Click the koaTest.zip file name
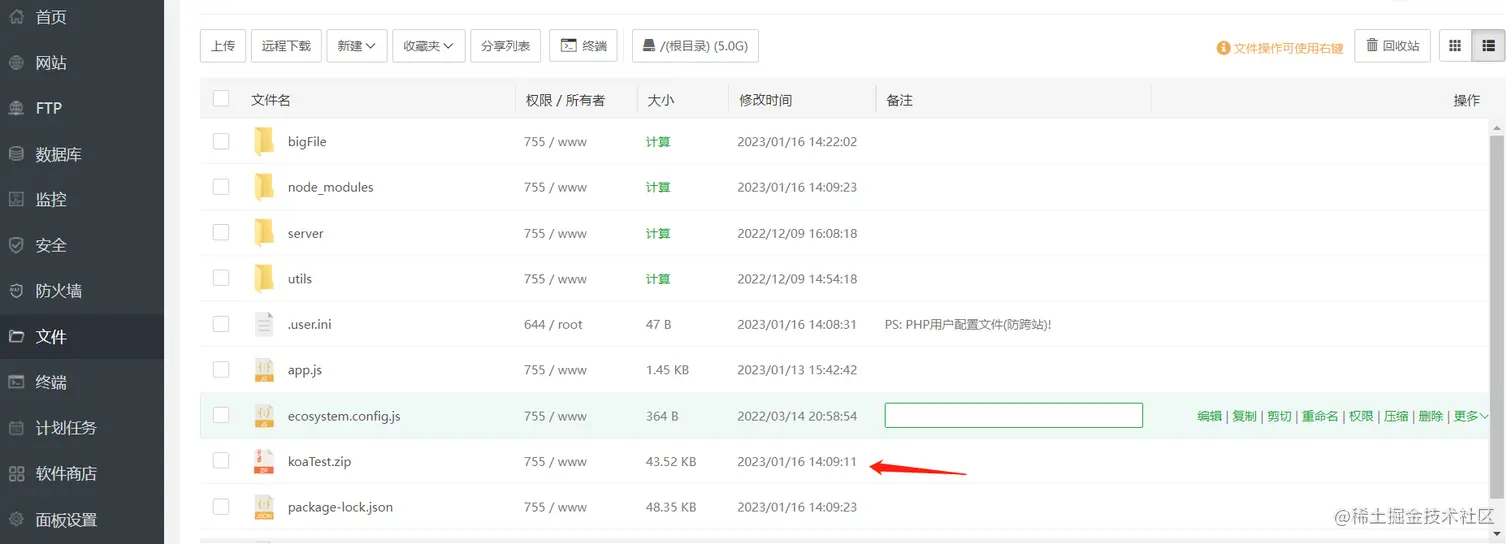The width and height of the screenshot is (1512, 544). click(x=319, y=462)
